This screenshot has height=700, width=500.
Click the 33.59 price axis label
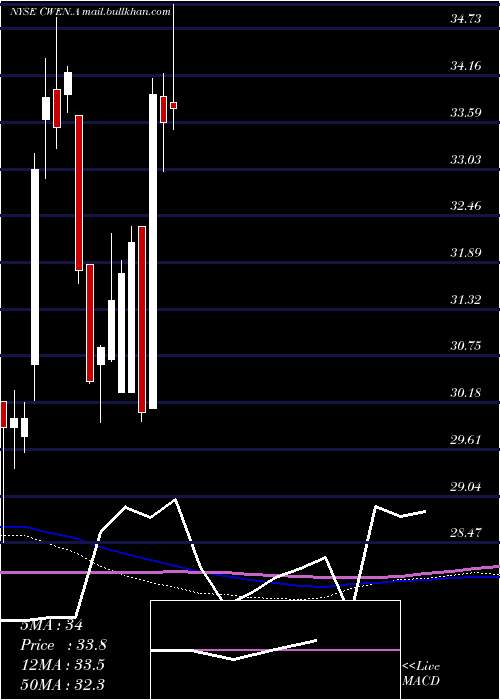466,112
